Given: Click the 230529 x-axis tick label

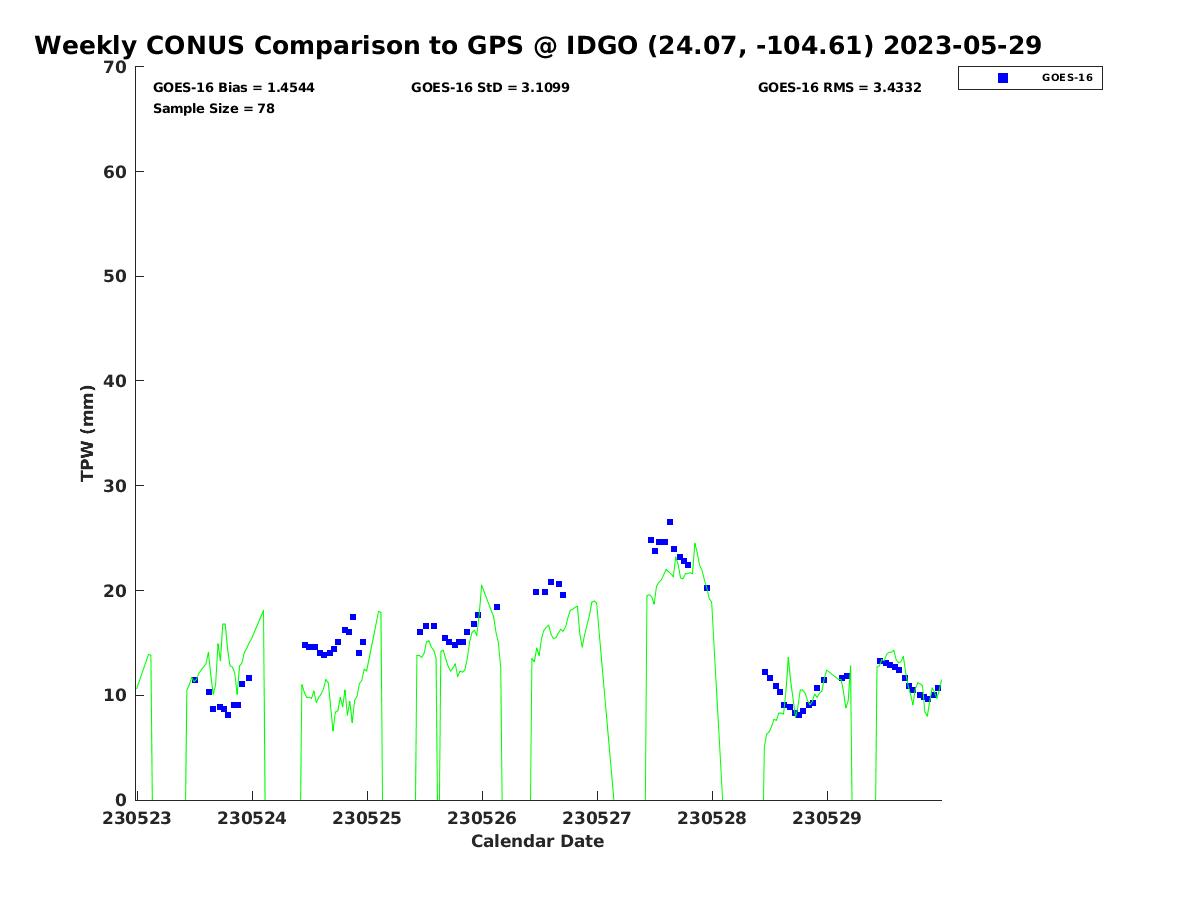Looking at the screenshot, I should 827,818.
